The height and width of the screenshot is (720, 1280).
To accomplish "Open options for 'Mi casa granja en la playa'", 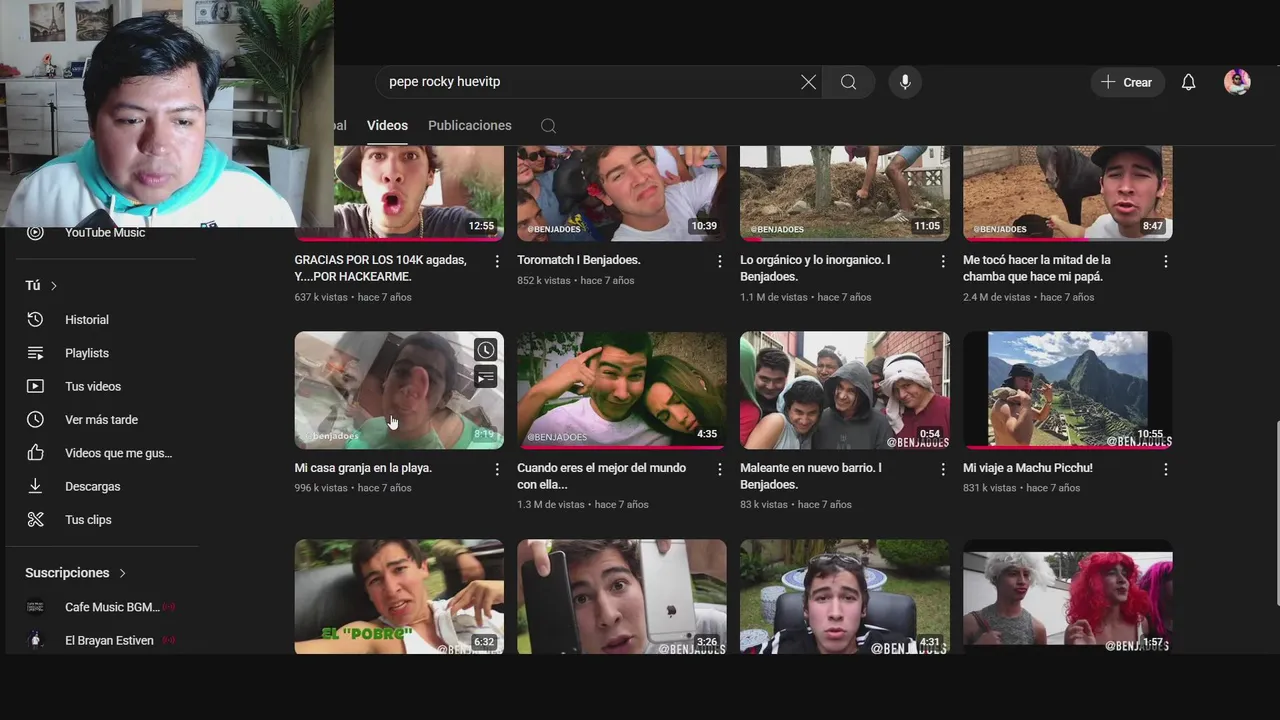I will [497, 469].
